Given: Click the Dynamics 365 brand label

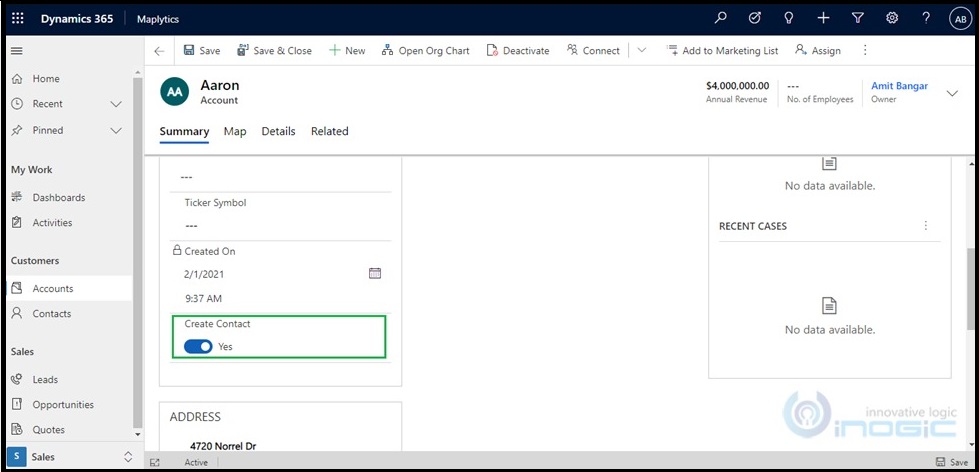Looking at the screenshot, I should point(77,19).
